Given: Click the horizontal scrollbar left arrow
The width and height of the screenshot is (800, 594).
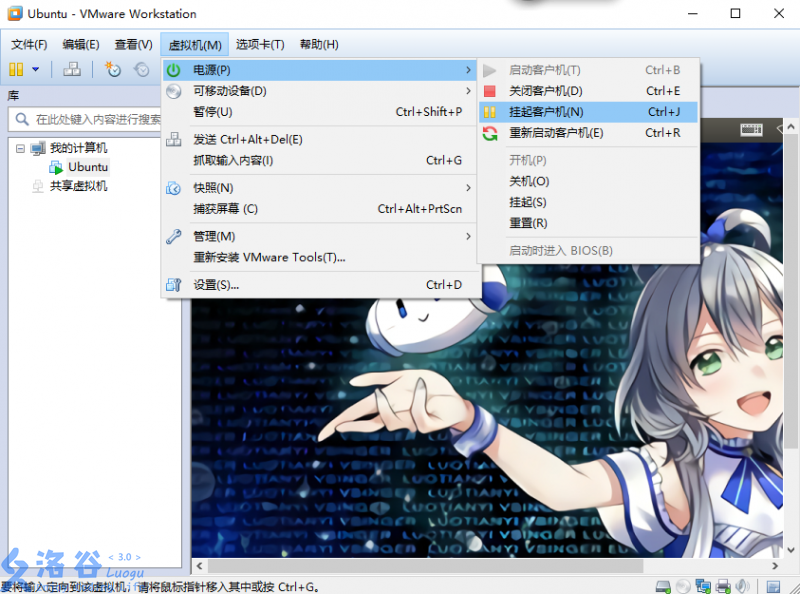Looking at the screenshot, I should click(199, 566).
